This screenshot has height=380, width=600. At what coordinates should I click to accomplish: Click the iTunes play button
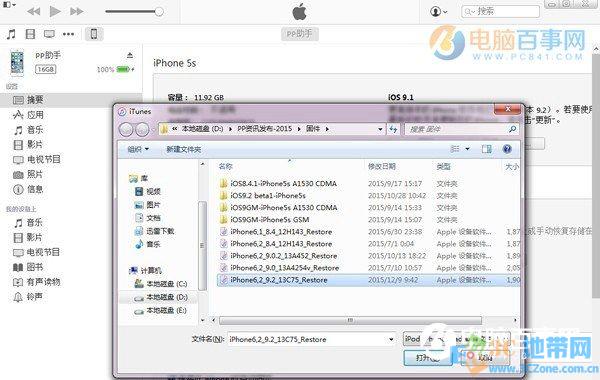click(55, 11)
